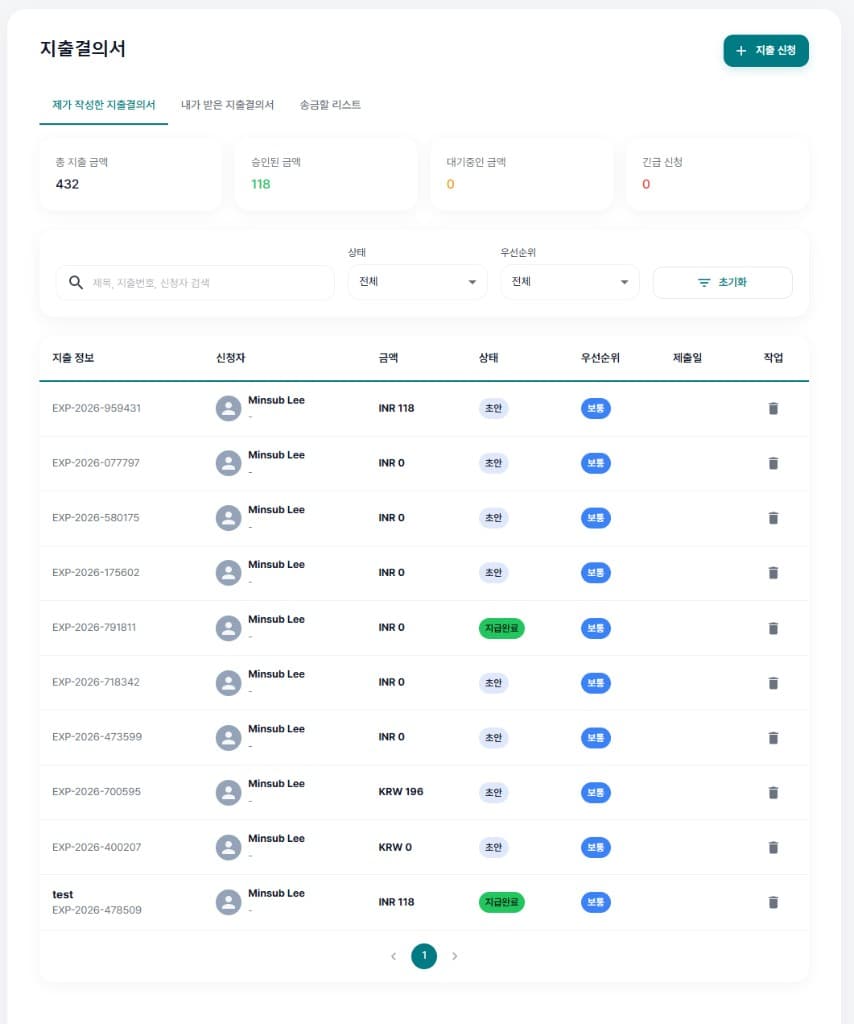Click avatar icon in EXP-2026-077797 row
854x1024 pixels.
(x=229, y=463)
